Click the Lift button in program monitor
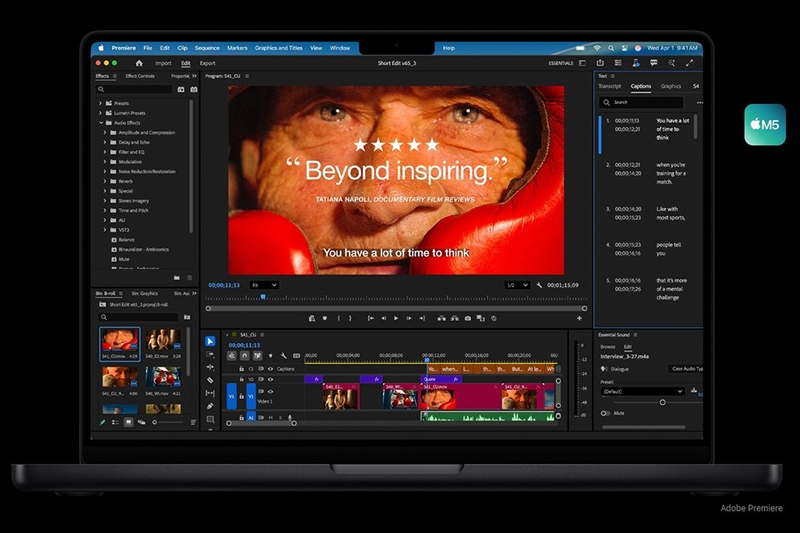This screenshot has height=533, width=800. pyautogui.click(x=441, y=318)
